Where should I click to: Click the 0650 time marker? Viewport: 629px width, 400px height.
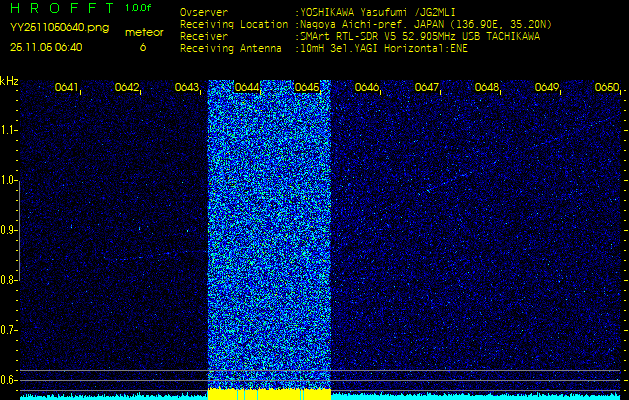607,87
